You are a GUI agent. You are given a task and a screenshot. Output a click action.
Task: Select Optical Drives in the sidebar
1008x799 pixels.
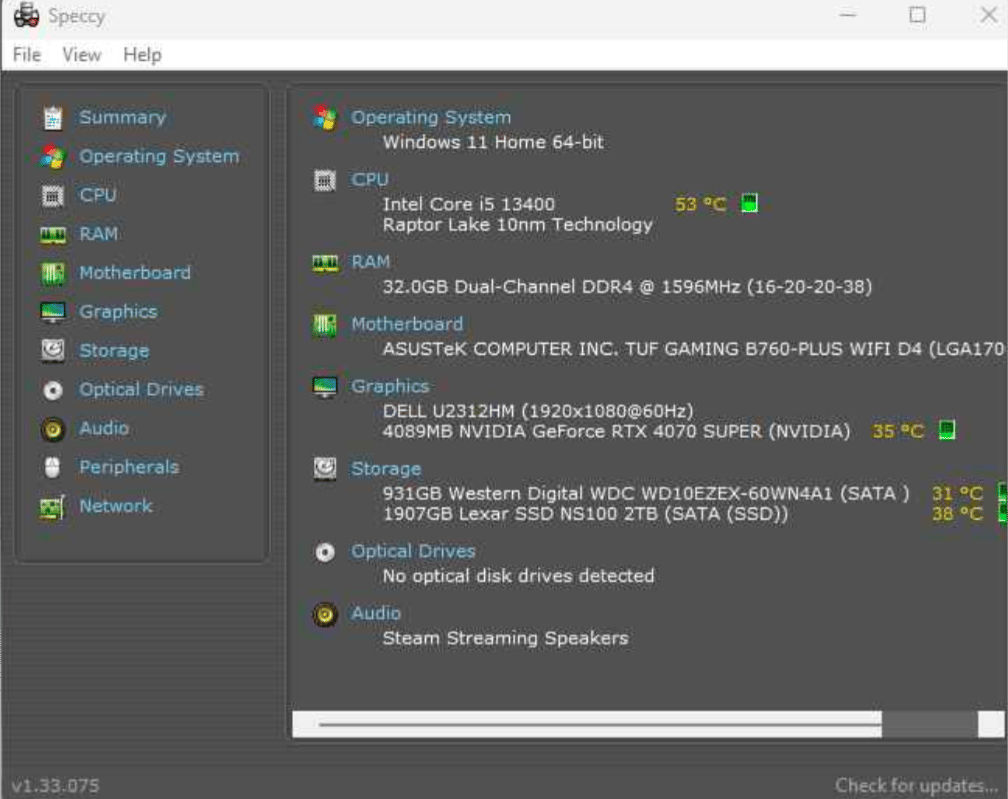[141, 390]
